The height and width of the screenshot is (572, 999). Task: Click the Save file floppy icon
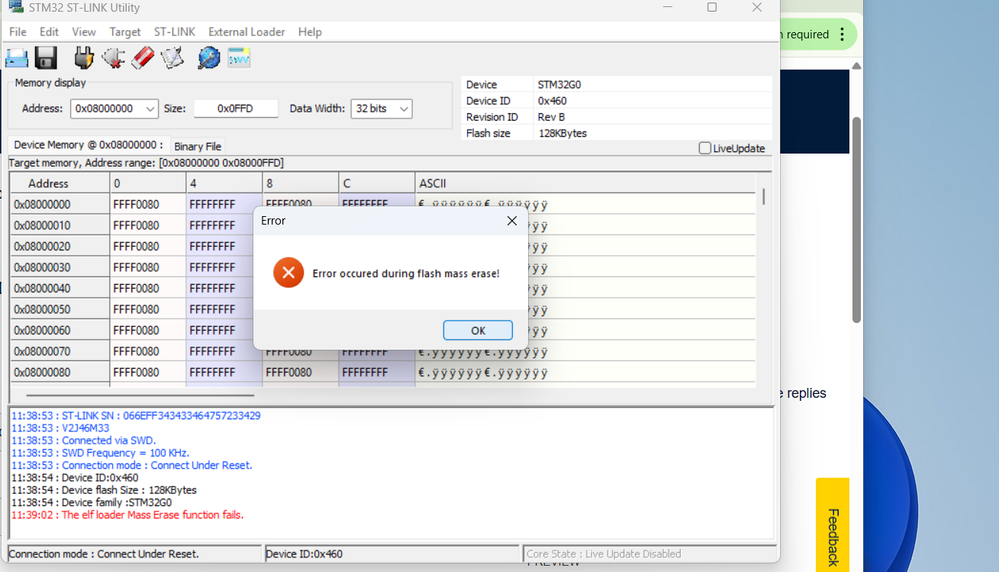46,58
